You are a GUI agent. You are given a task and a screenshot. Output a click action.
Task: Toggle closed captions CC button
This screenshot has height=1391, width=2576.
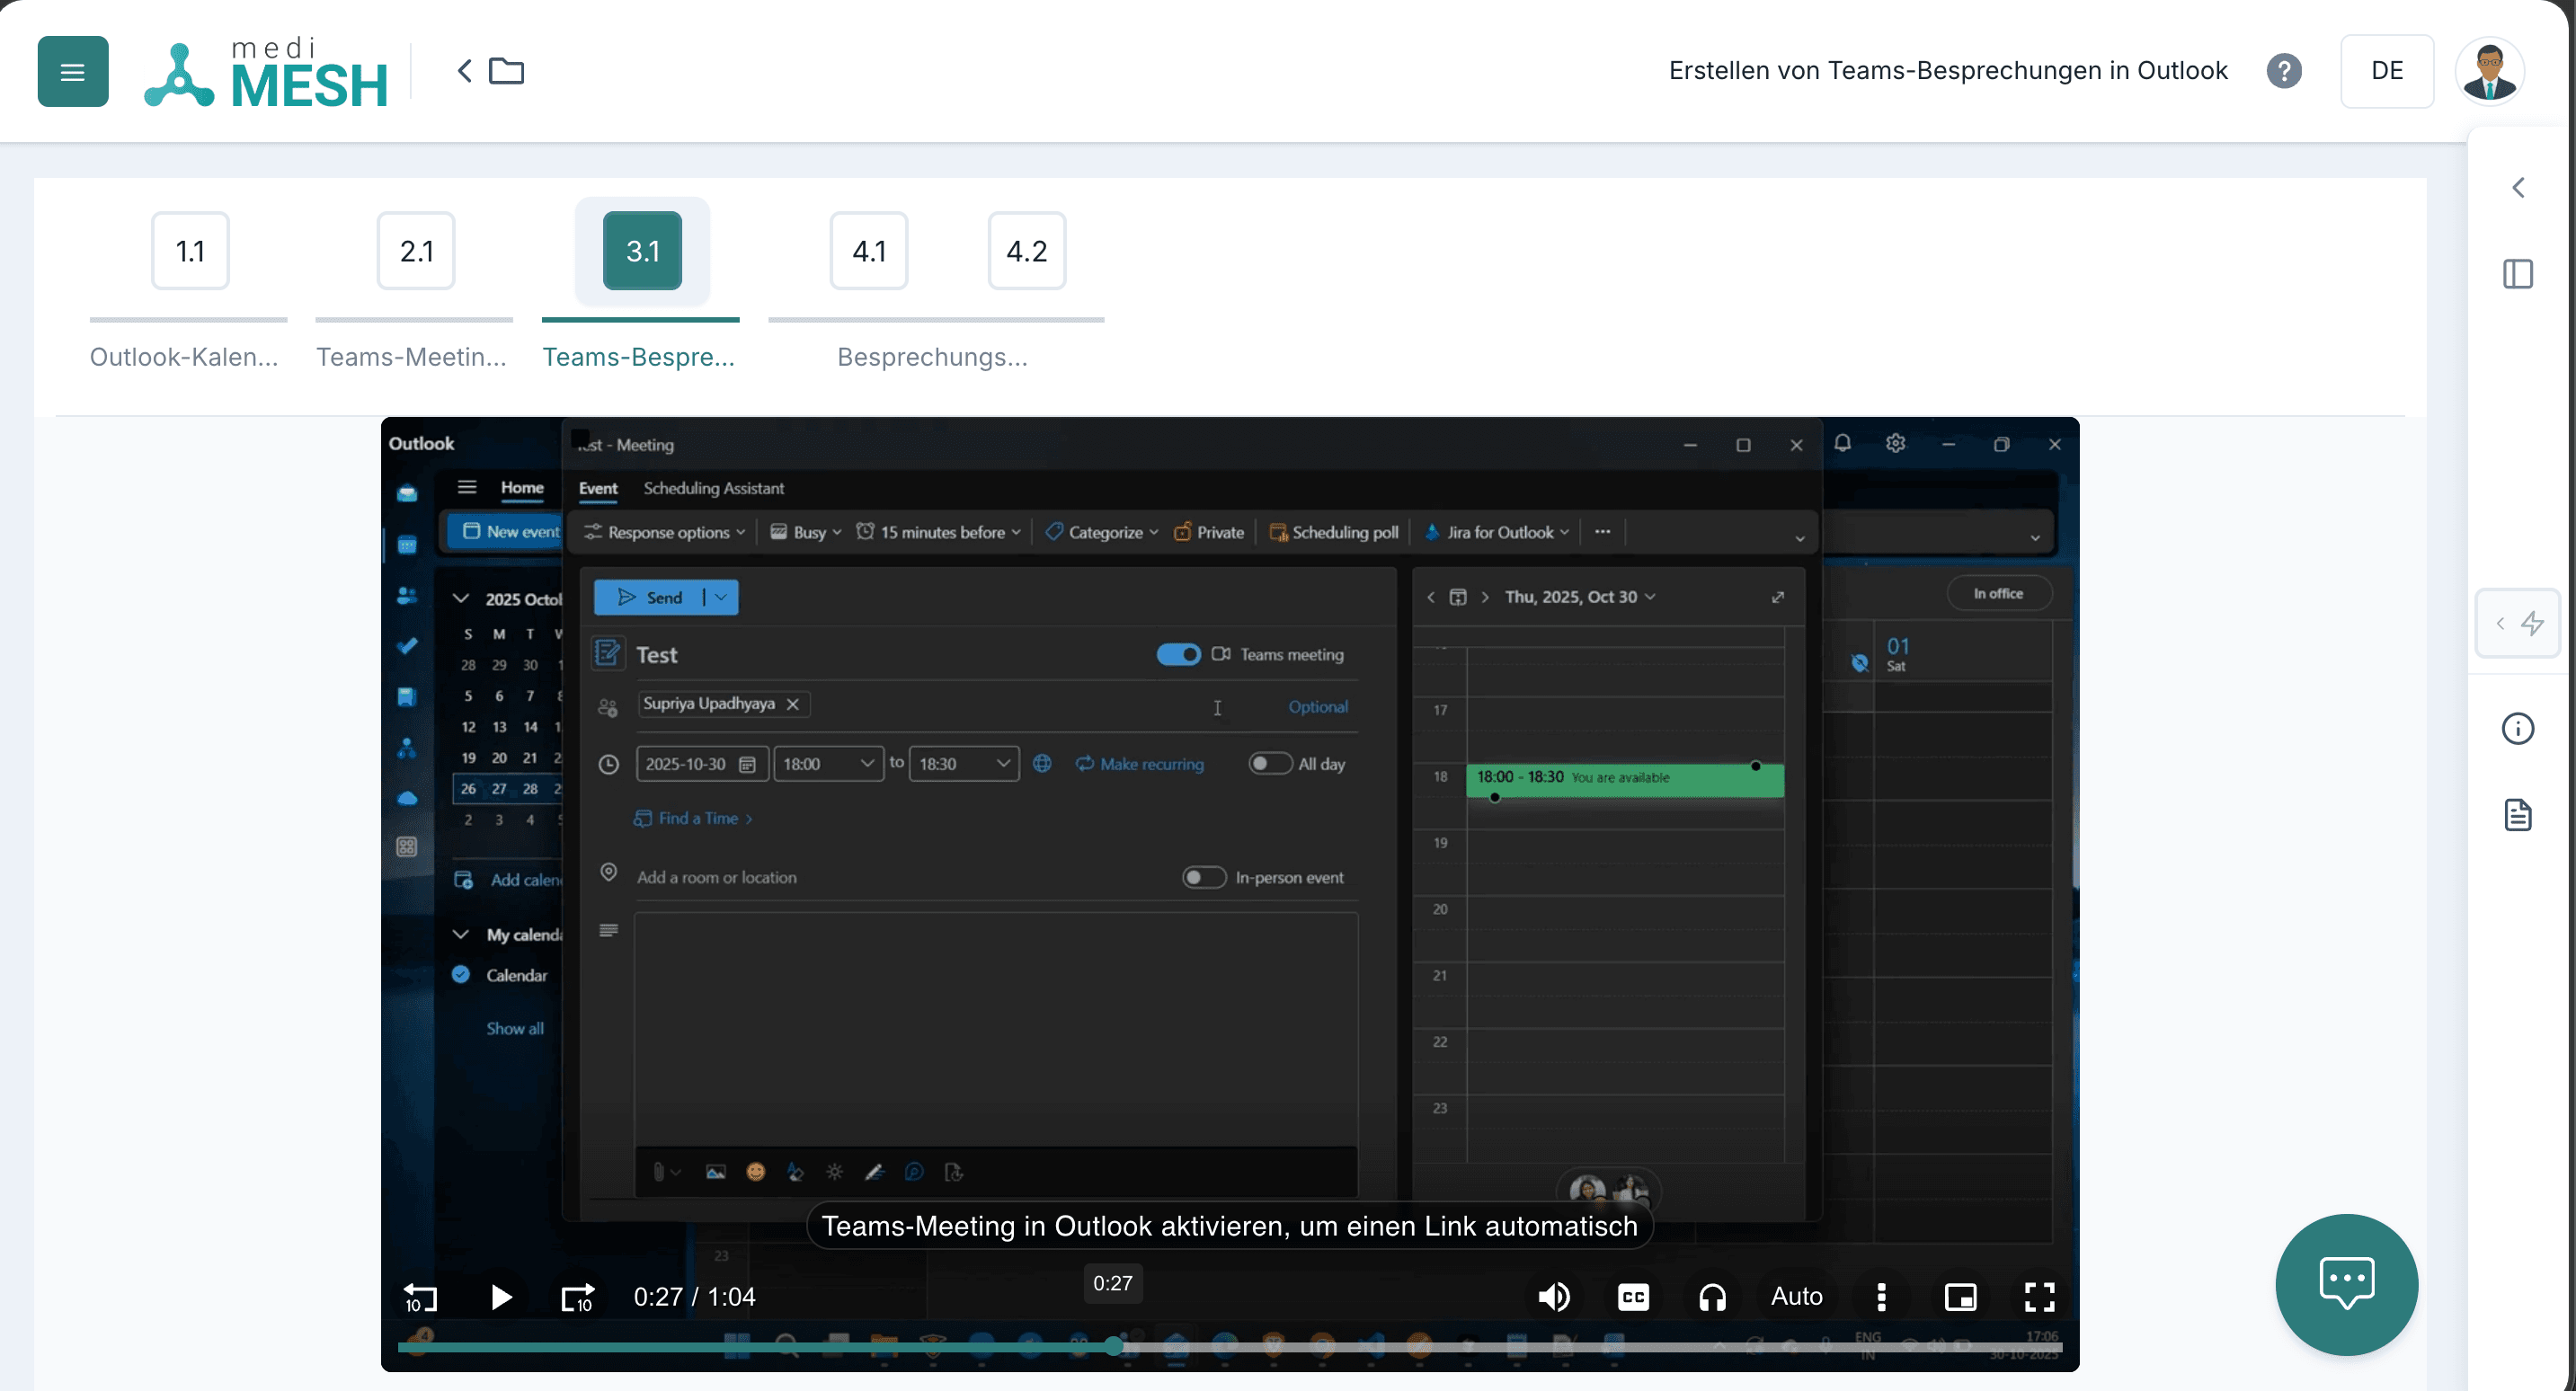[x=1633, y=1297]
